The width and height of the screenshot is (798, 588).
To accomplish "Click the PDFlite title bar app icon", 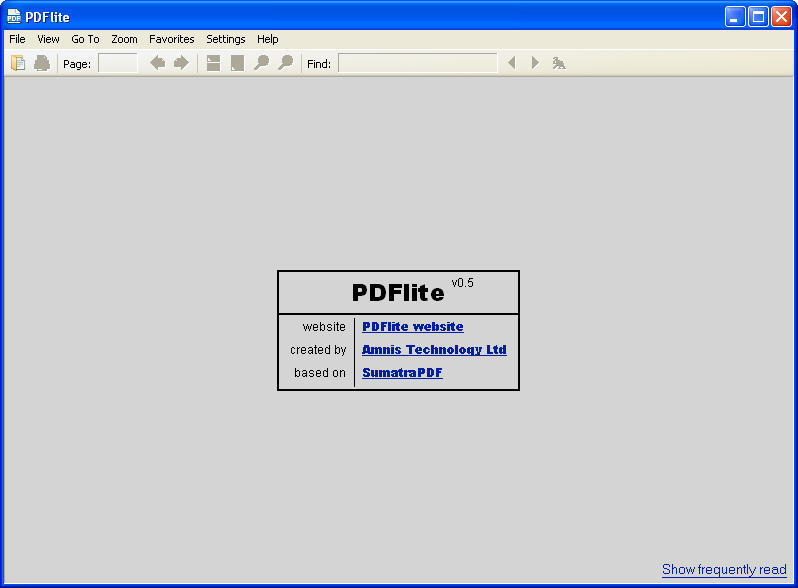I will pos(14,17).
